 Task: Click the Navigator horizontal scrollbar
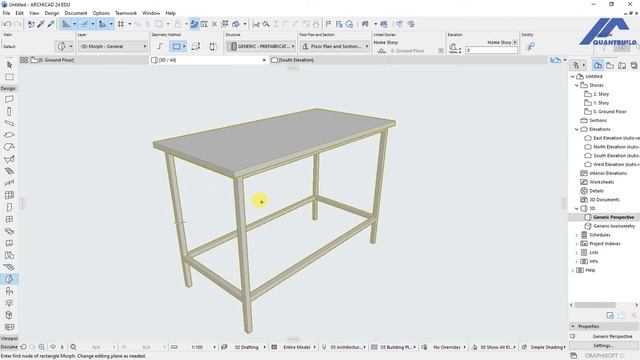[x=595, y=305]
